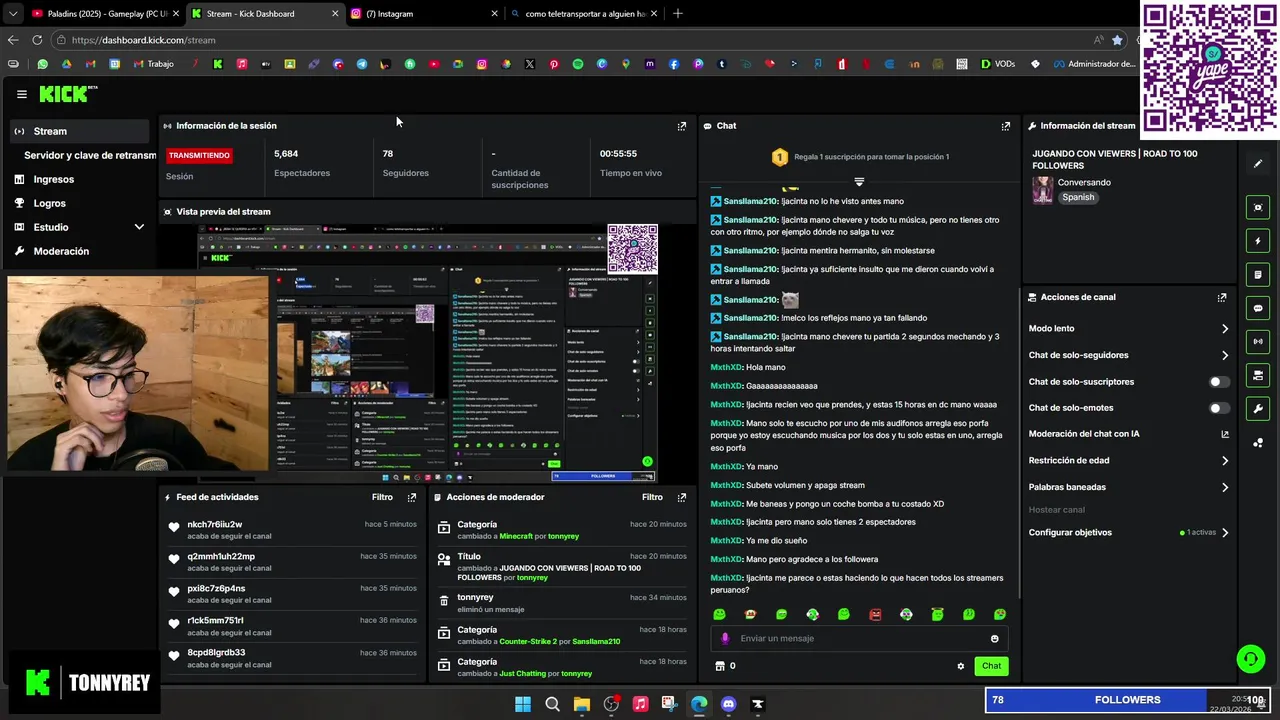Open the emoji picker in the message box
This screenshot has height=720, width=1280.
994,638
